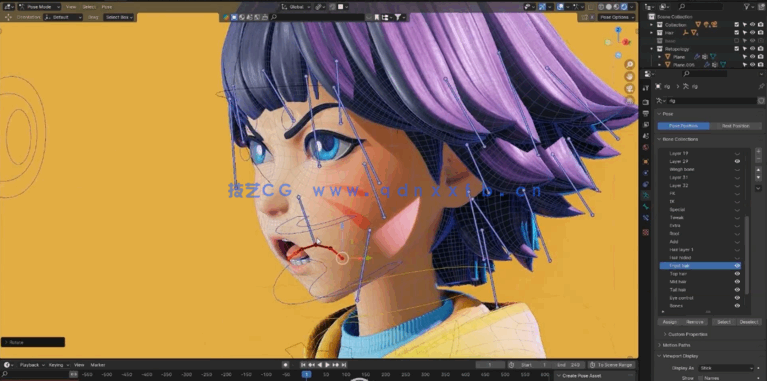Image resolution: width=767 pixels, height=381 pixels.
Task: Click the camera view gizmo icon
Action: point(630,89)
